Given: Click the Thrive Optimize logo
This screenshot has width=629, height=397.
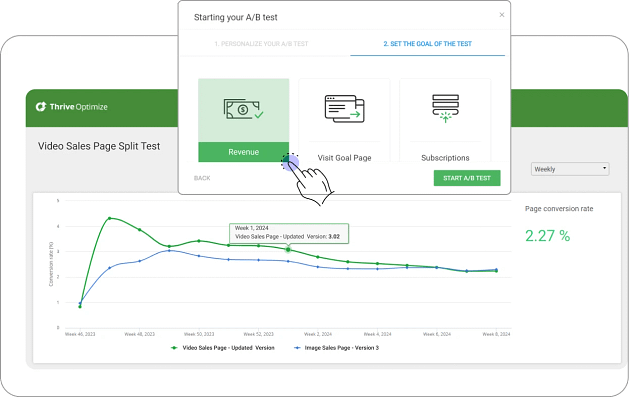Looking at the screenshot, I should coord(72,107).
